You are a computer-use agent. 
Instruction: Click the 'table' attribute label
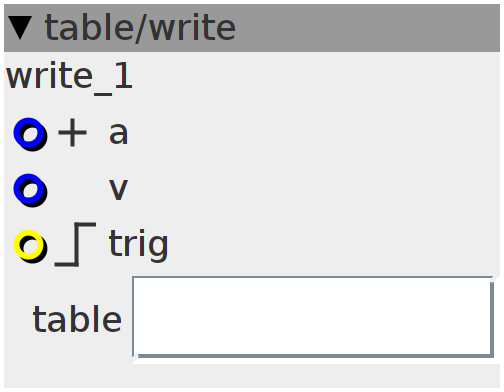(77, 319)
